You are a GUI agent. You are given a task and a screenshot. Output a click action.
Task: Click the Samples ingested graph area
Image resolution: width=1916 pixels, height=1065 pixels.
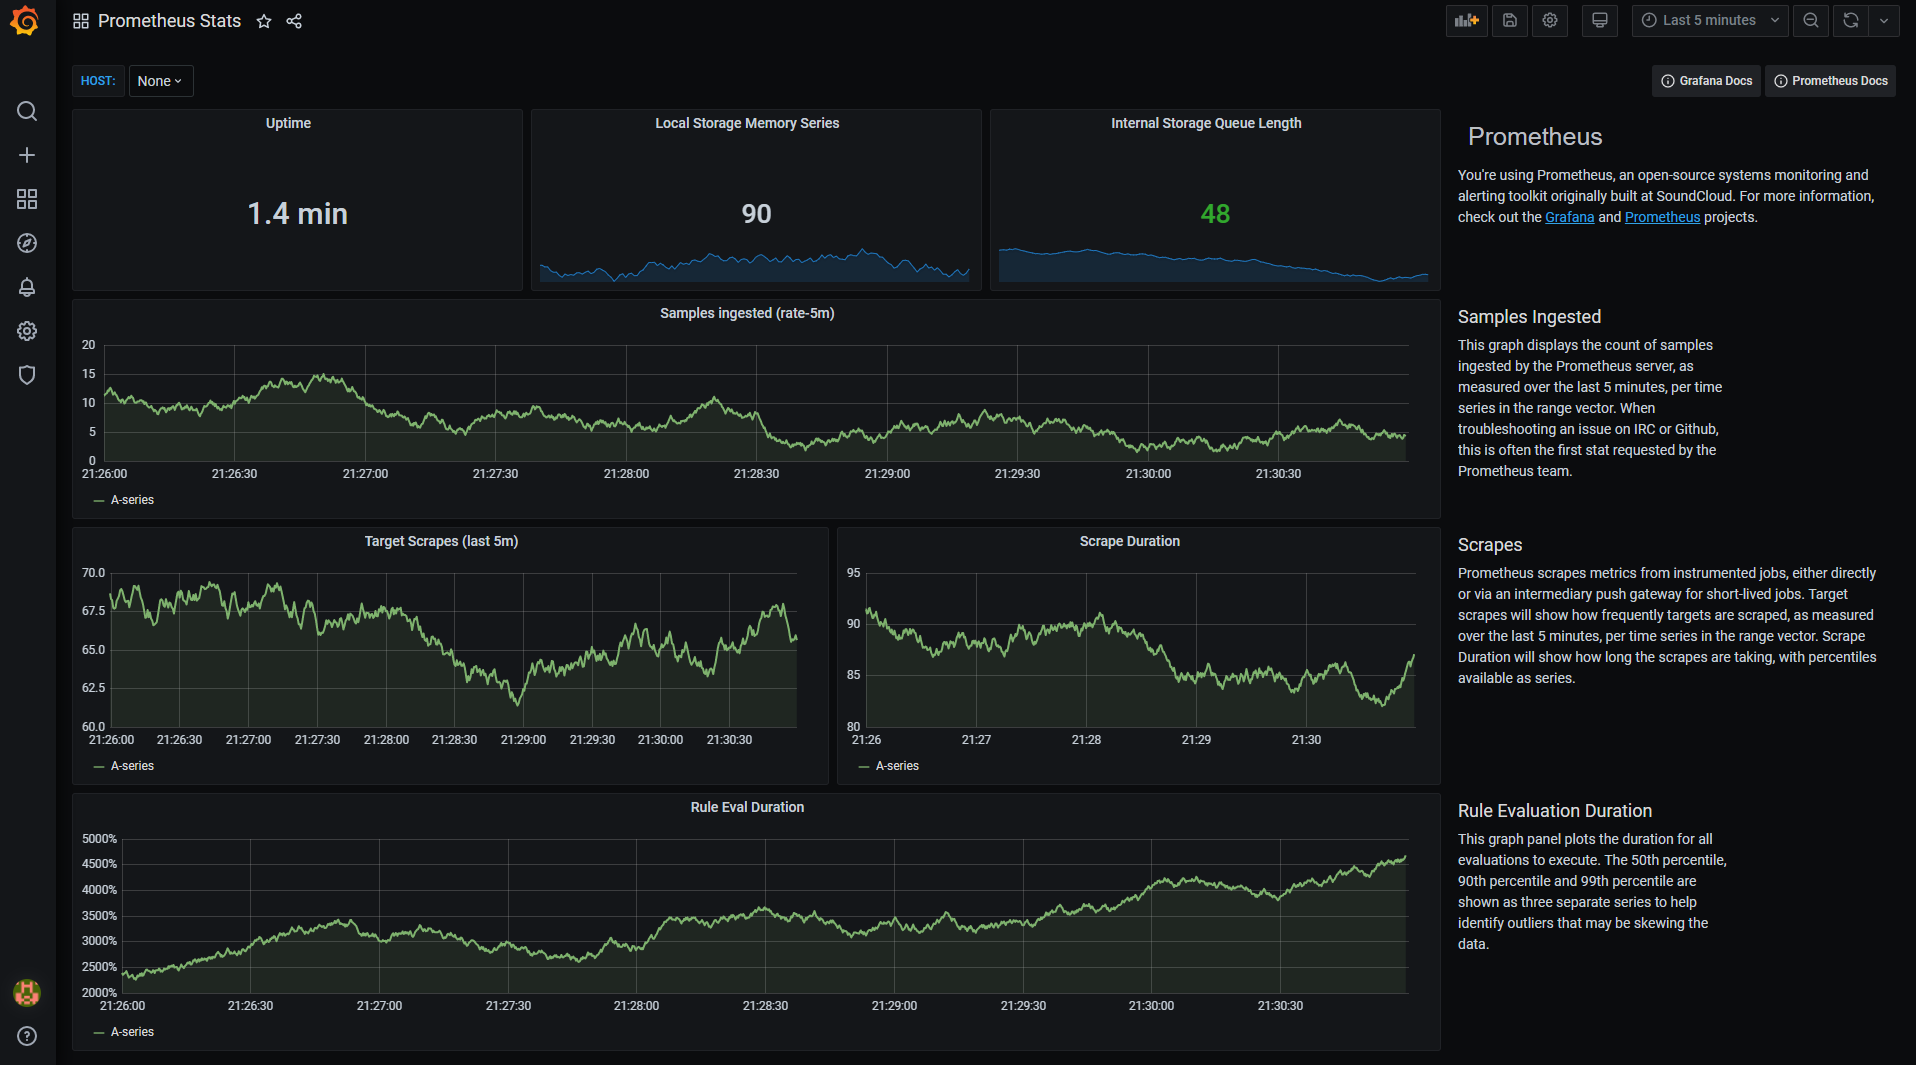point(756,403)
